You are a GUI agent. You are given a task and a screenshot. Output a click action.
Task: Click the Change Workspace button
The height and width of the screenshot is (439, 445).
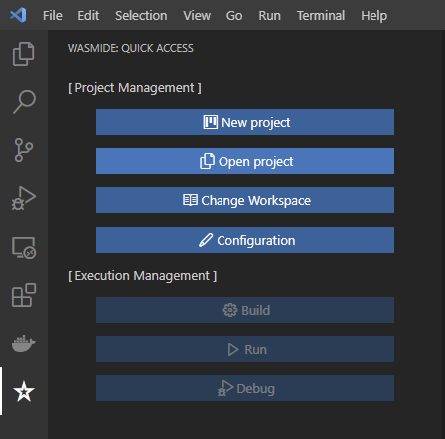coord(245,200)
